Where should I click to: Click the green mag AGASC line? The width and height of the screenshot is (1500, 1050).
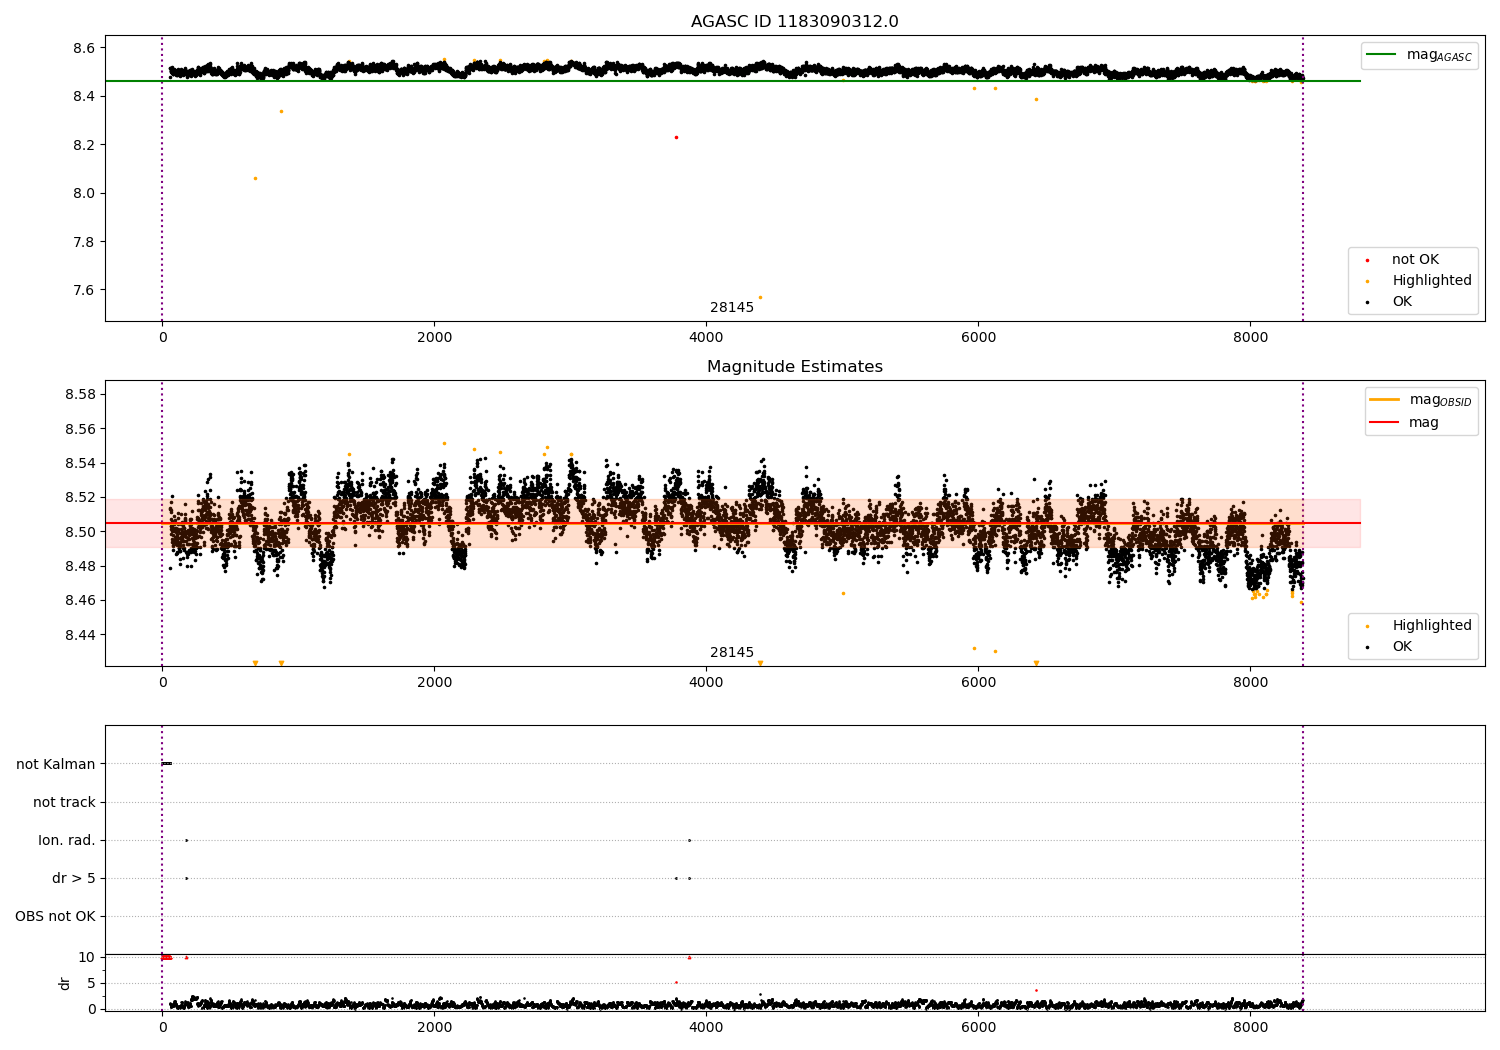[x=732, y=81]
